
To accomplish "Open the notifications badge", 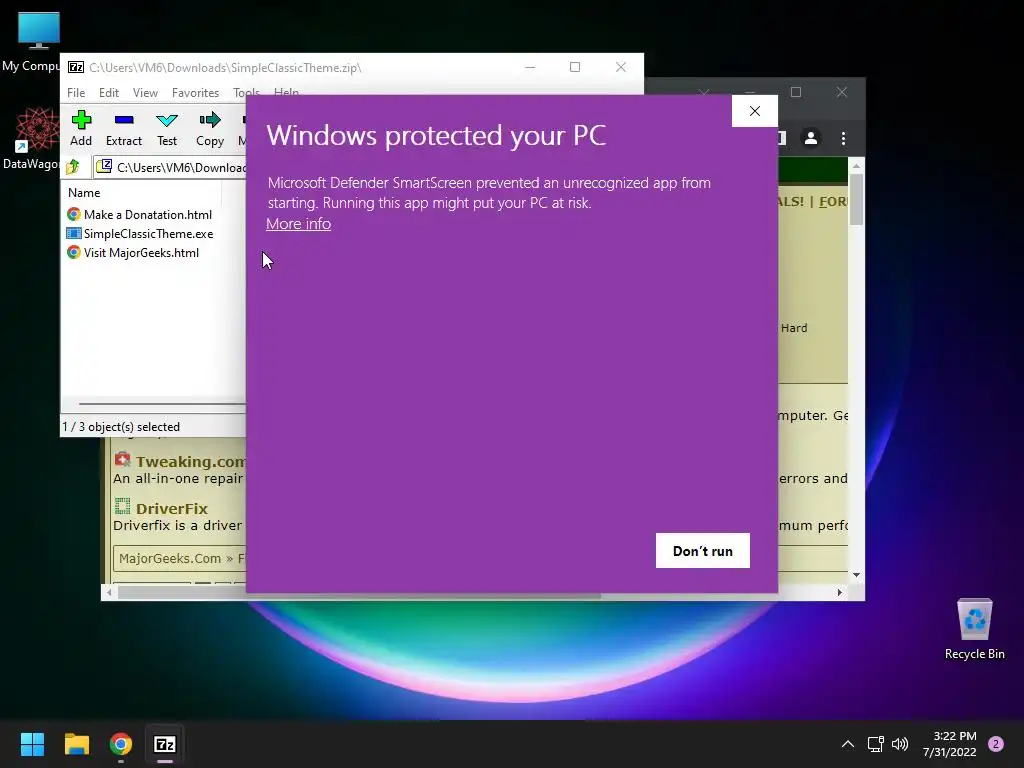I will pos(996,744).
